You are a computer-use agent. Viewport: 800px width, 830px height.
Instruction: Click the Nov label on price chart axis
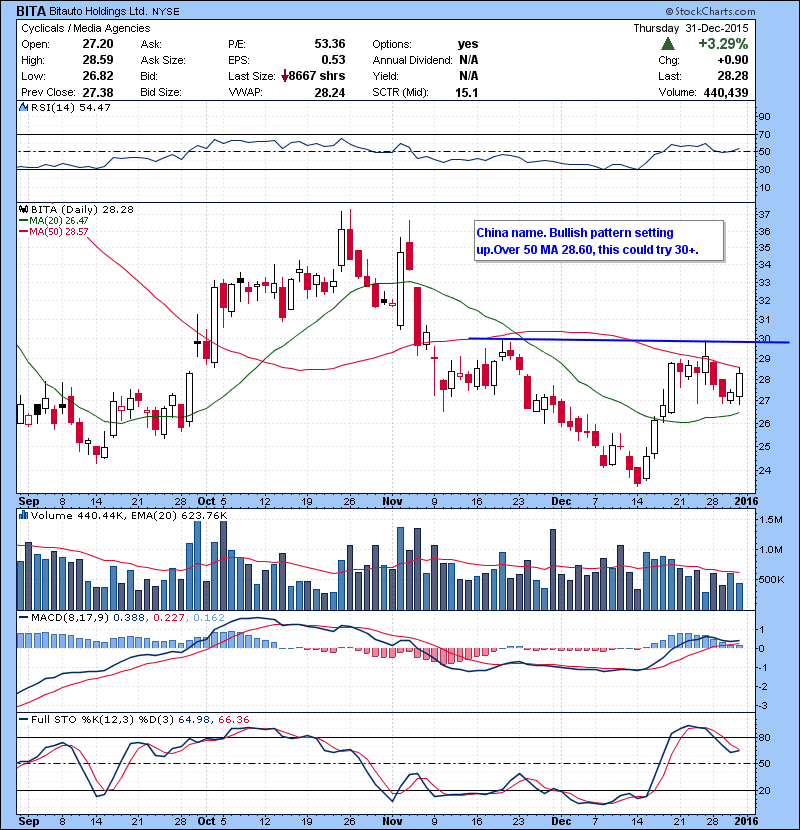click(x=392, y=501)
